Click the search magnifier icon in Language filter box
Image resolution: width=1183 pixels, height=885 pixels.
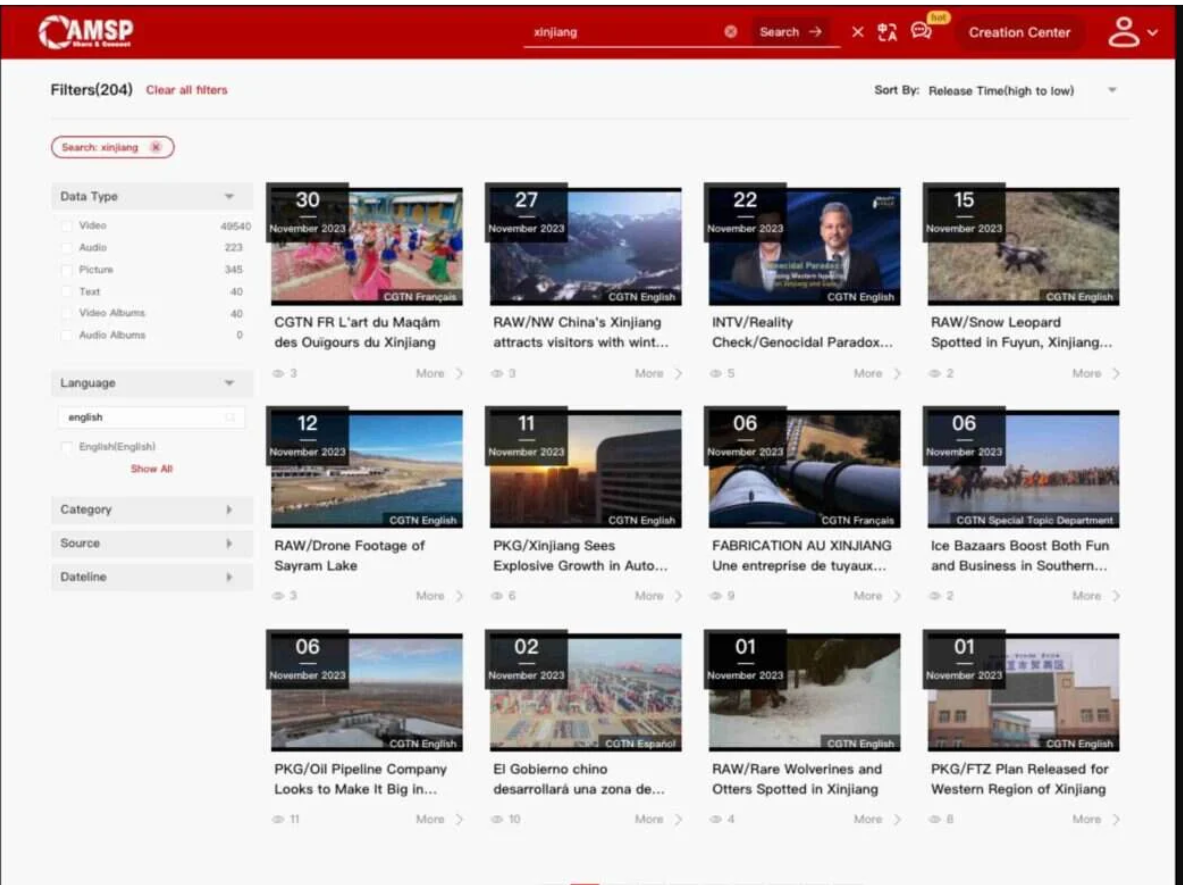point(231,417)
